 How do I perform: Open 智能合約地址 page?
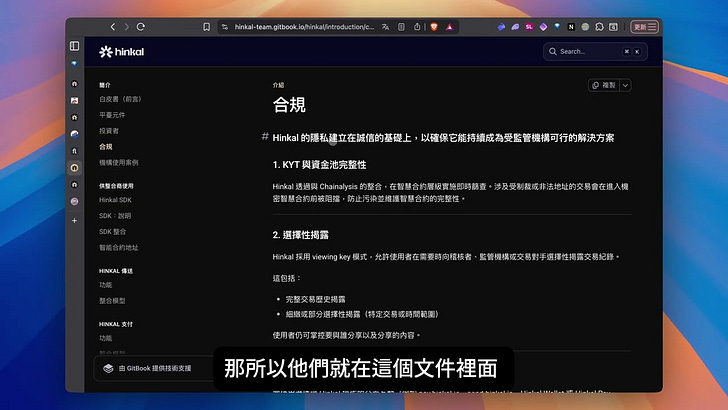tap(118, 247)
